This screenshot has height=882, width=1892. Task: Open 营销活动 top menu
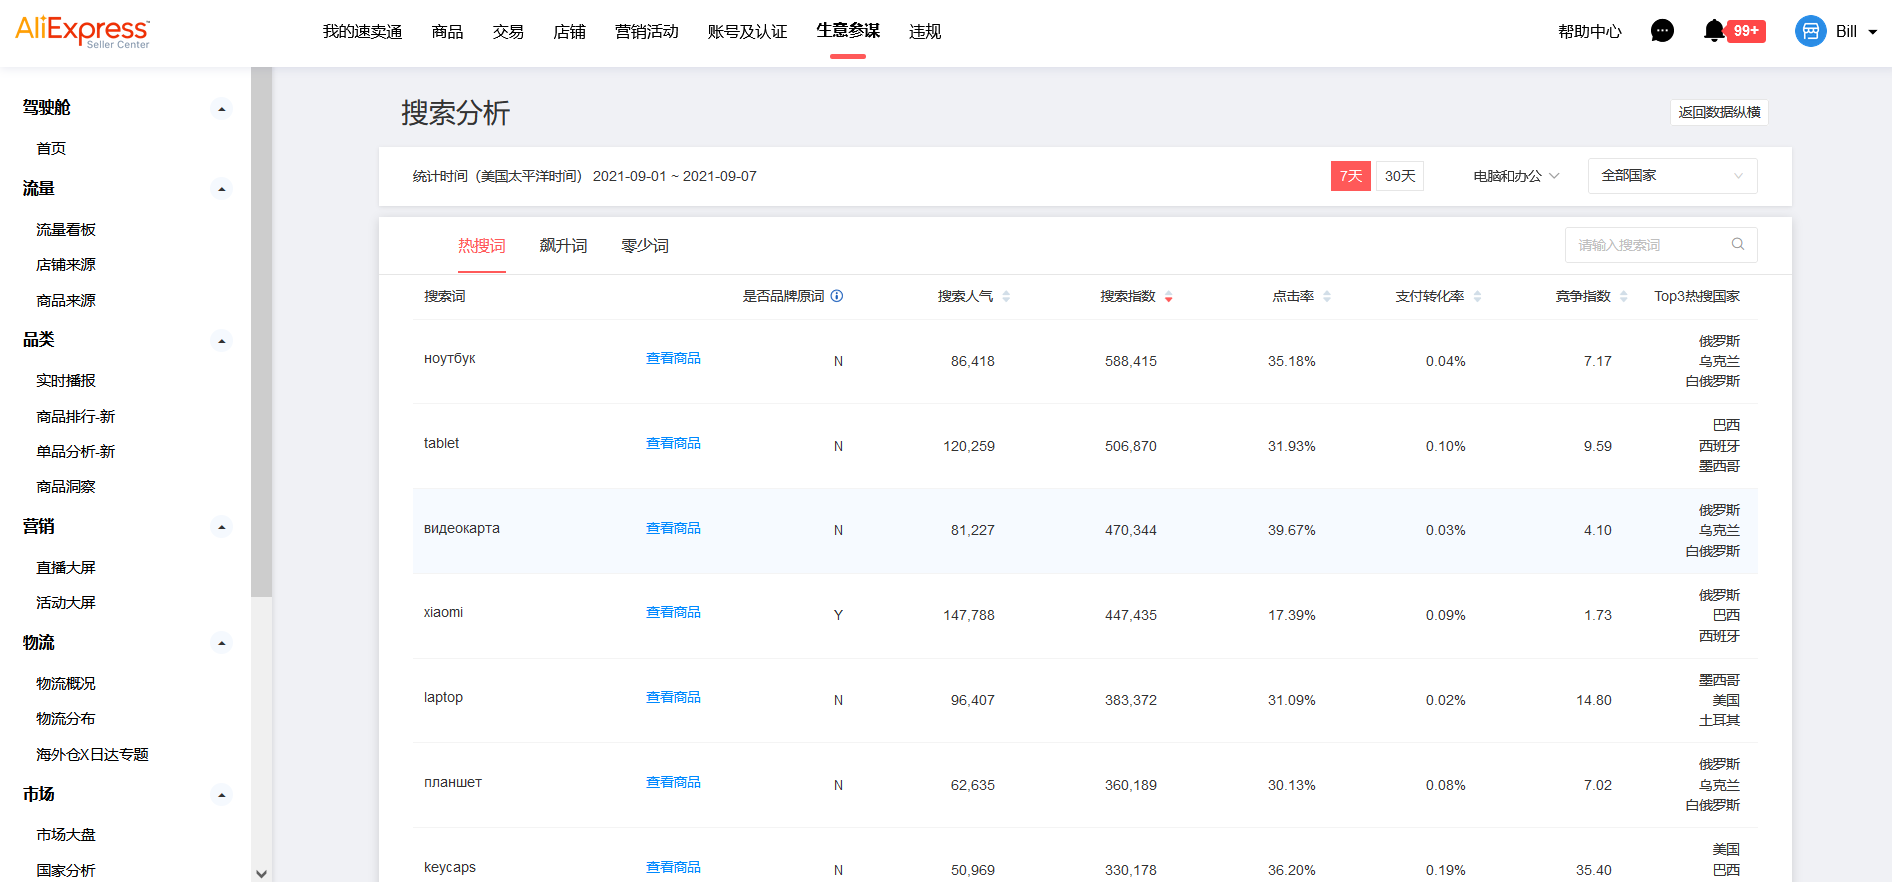tap(647, 32)
